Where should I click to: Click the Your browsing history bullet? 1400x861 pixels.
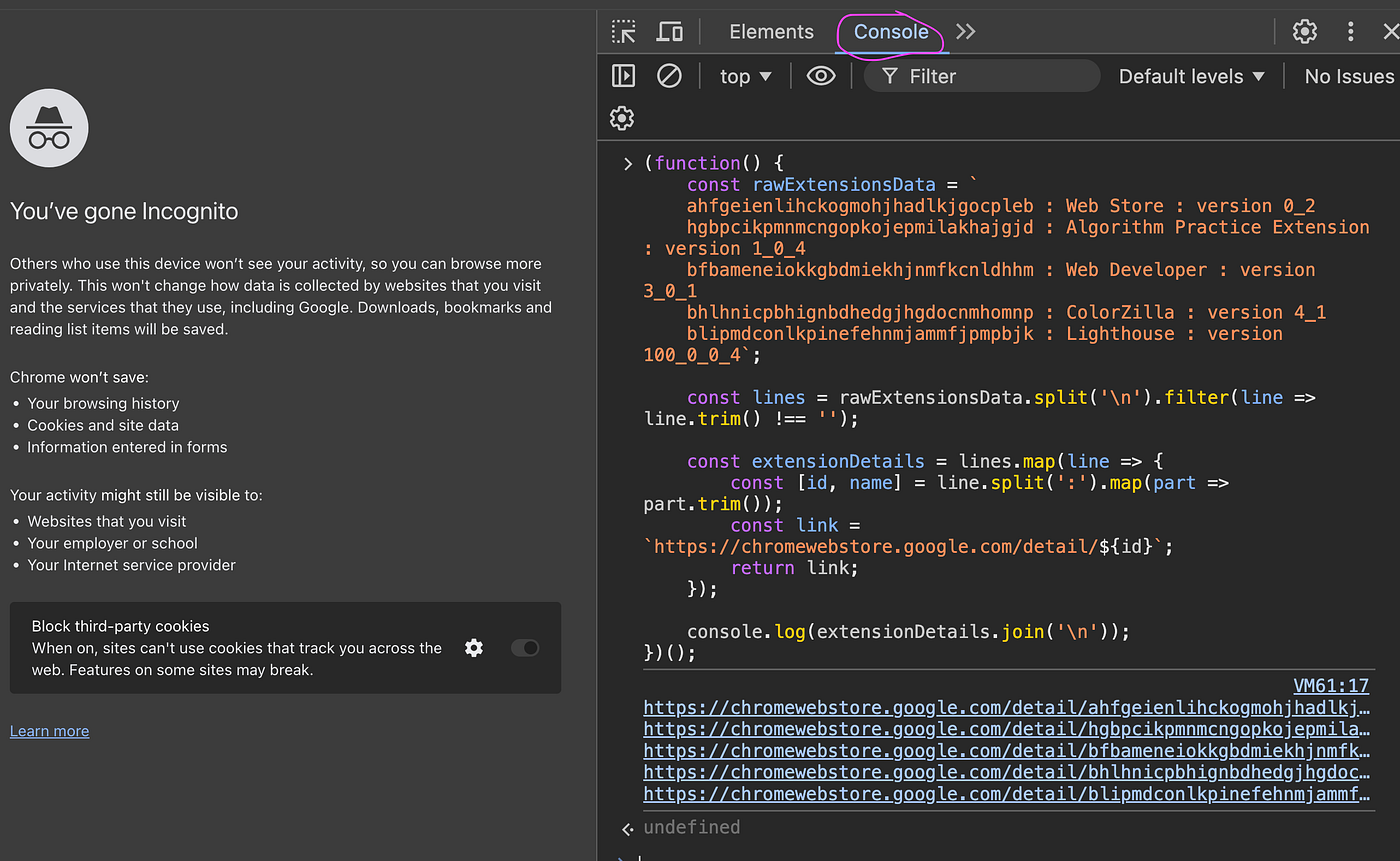tap(103, 403)
